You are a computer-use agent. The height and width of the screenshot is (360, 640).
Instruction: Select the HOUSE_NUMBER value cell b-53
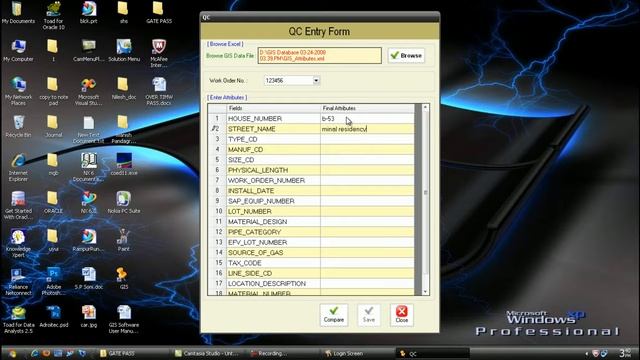pyautogui.click(x=367, y=119)
